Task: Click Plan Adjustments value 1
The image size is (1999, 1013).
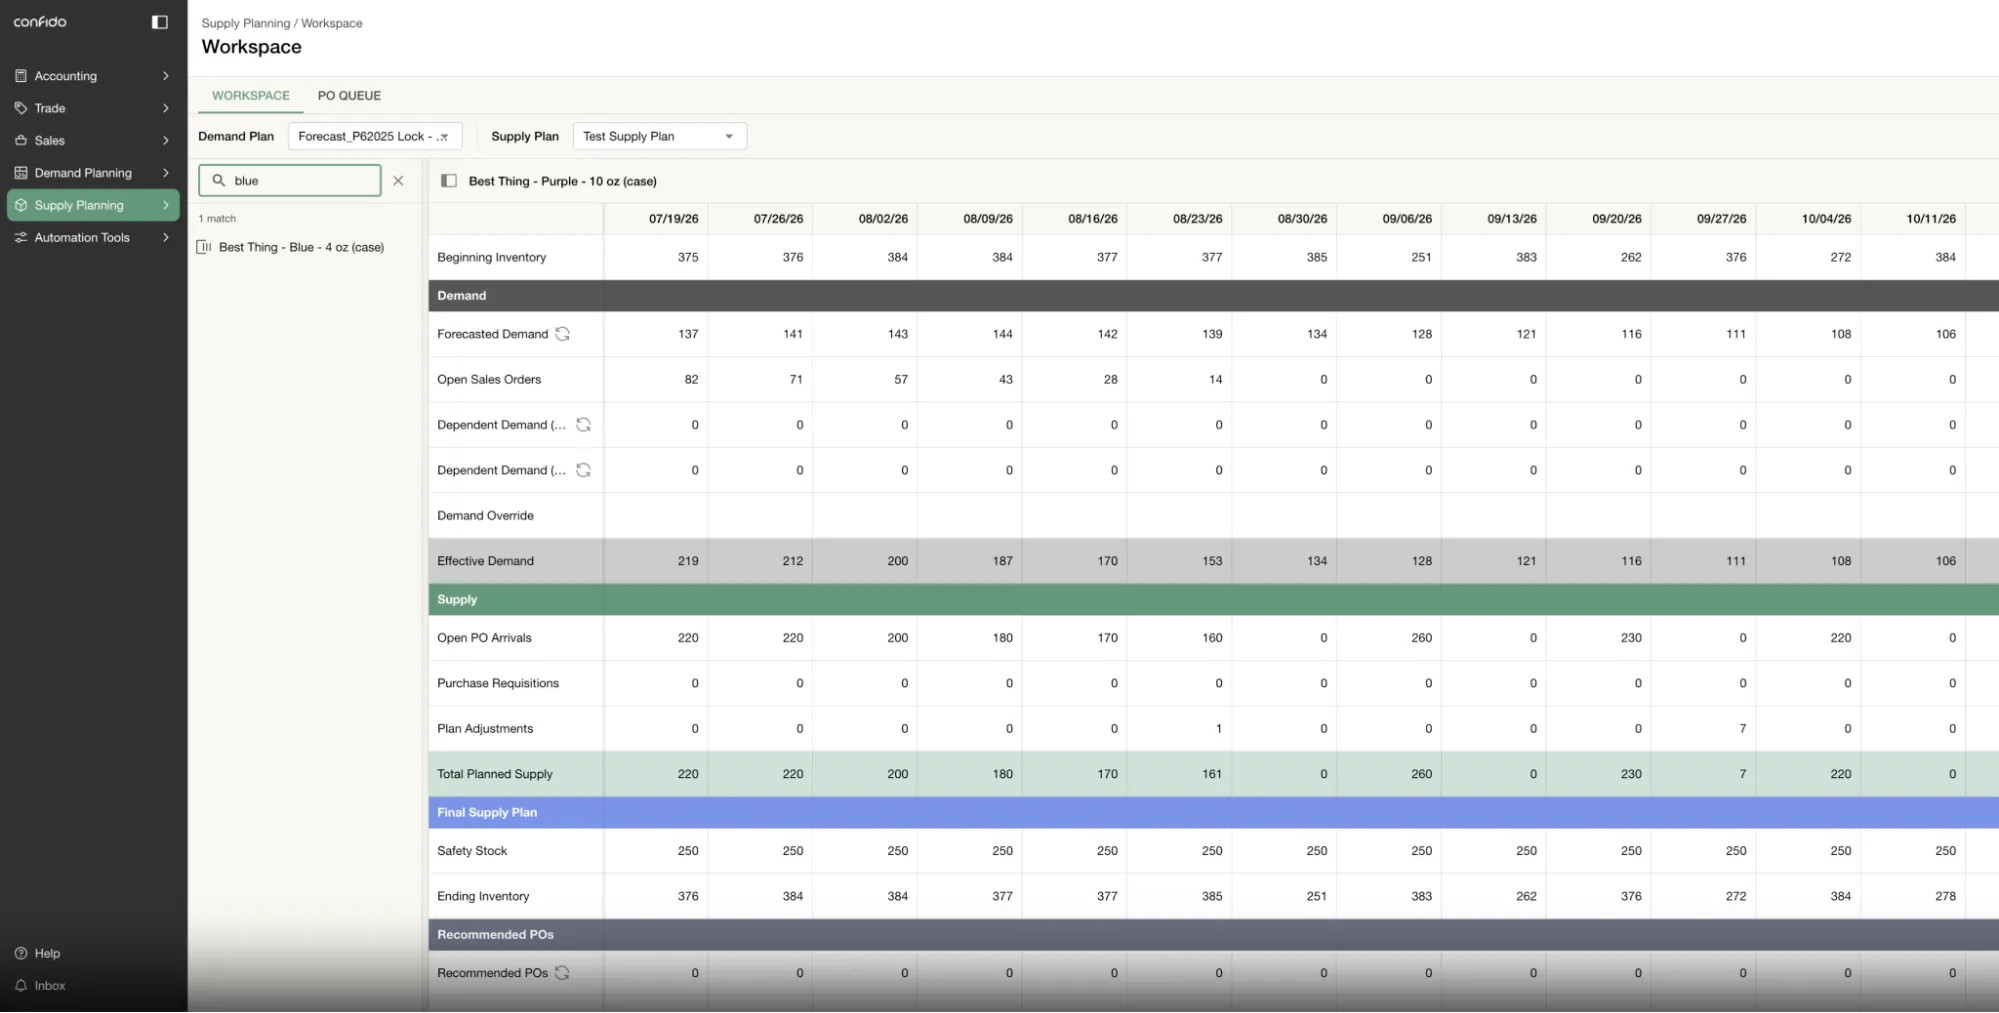Action: pos(1218,729)
